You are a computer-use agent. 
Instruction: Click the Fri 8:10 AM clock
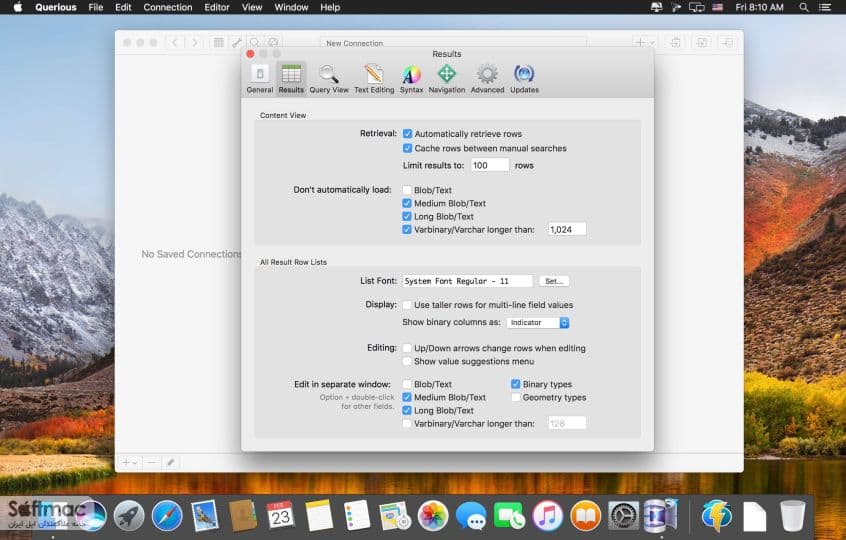point(759,8)
